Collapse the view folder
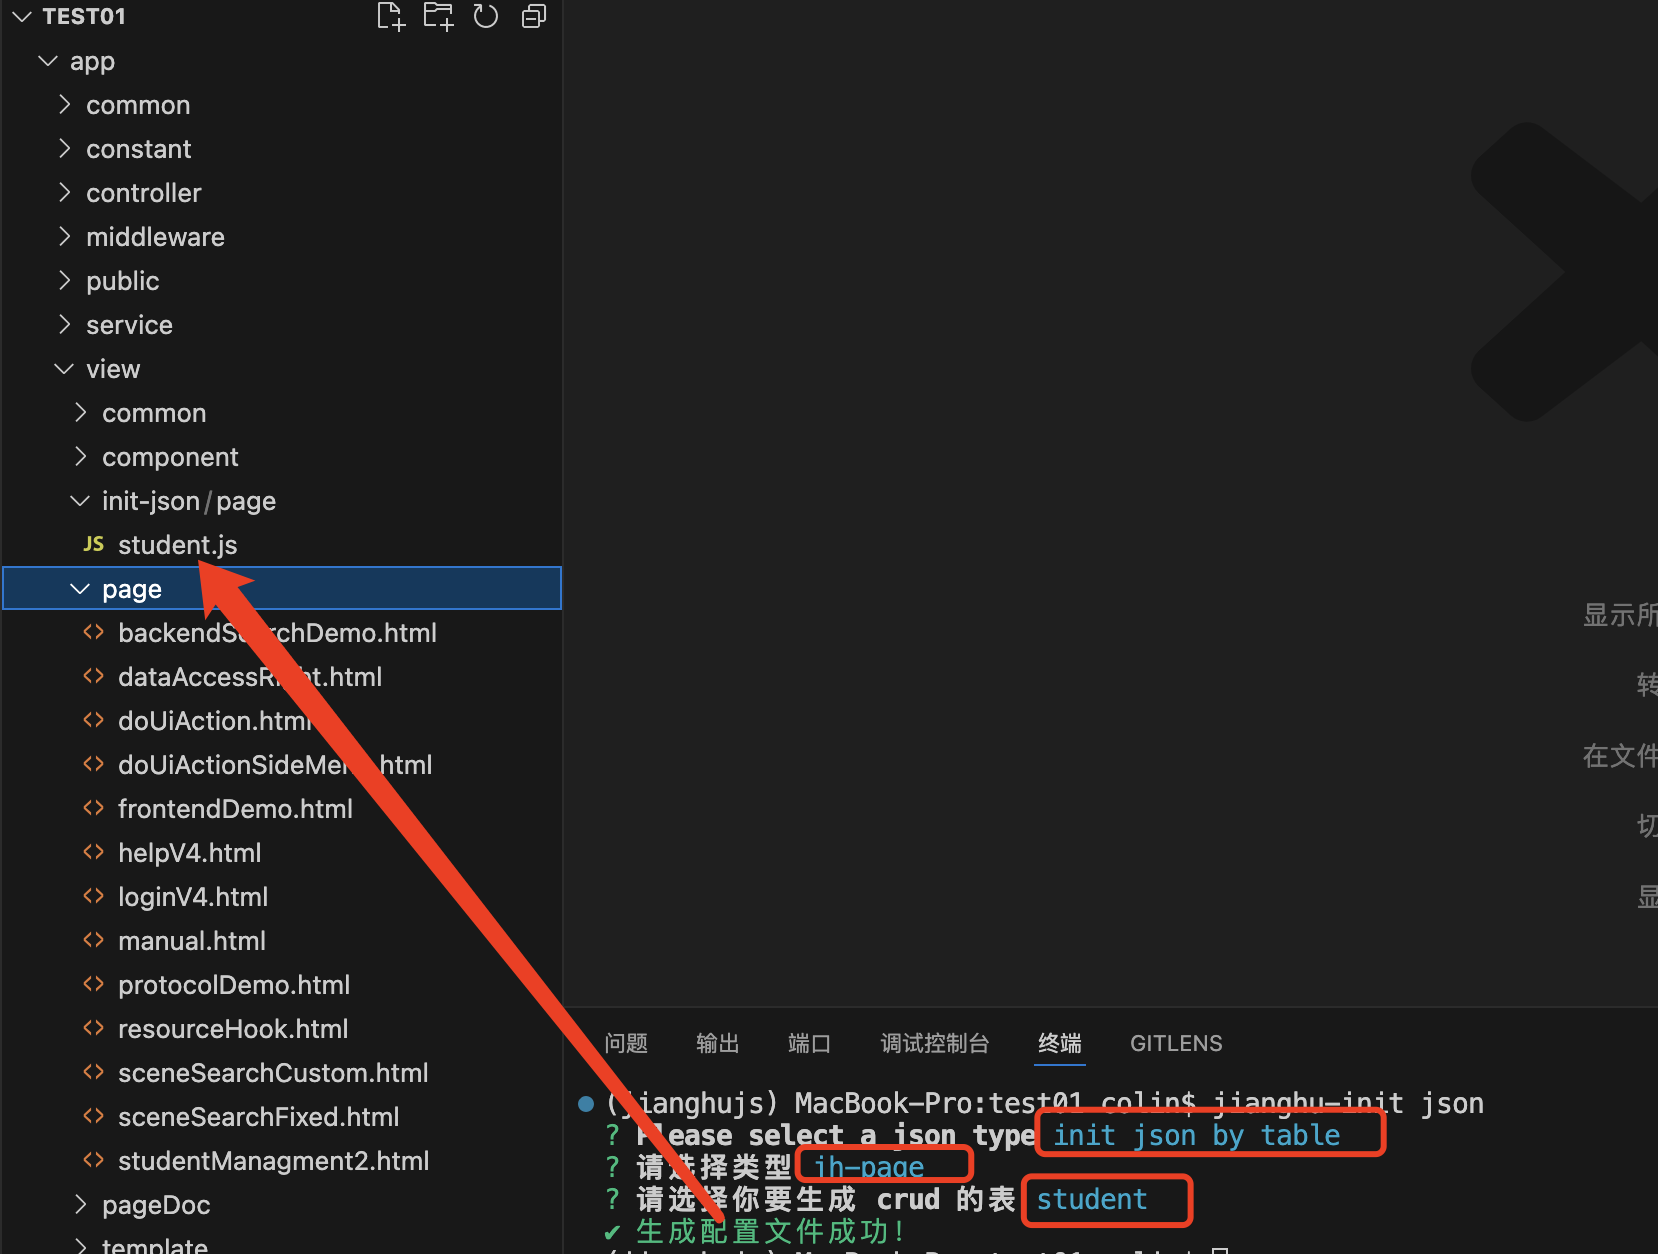Viewport: 1658px width, 1254px height. pyautogui.click(x=64, y=368)
